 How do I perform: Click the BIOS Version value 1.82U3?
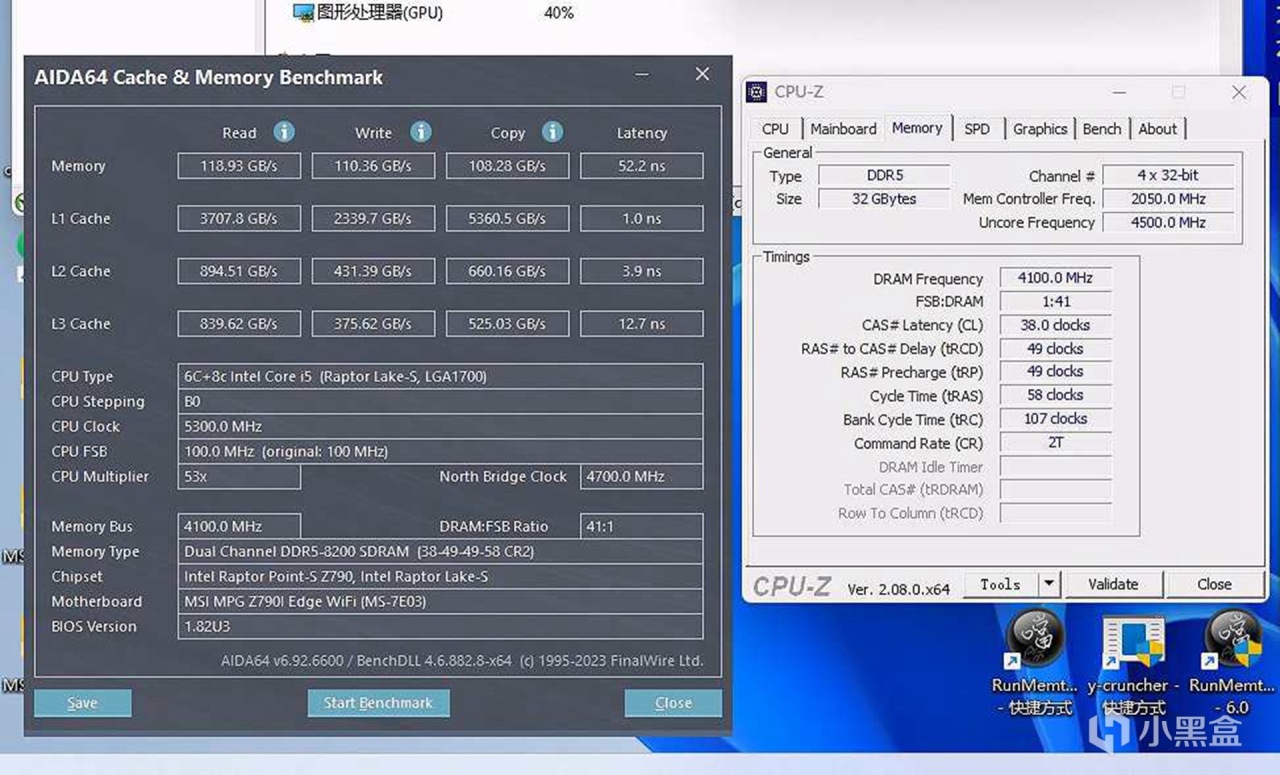440,627
